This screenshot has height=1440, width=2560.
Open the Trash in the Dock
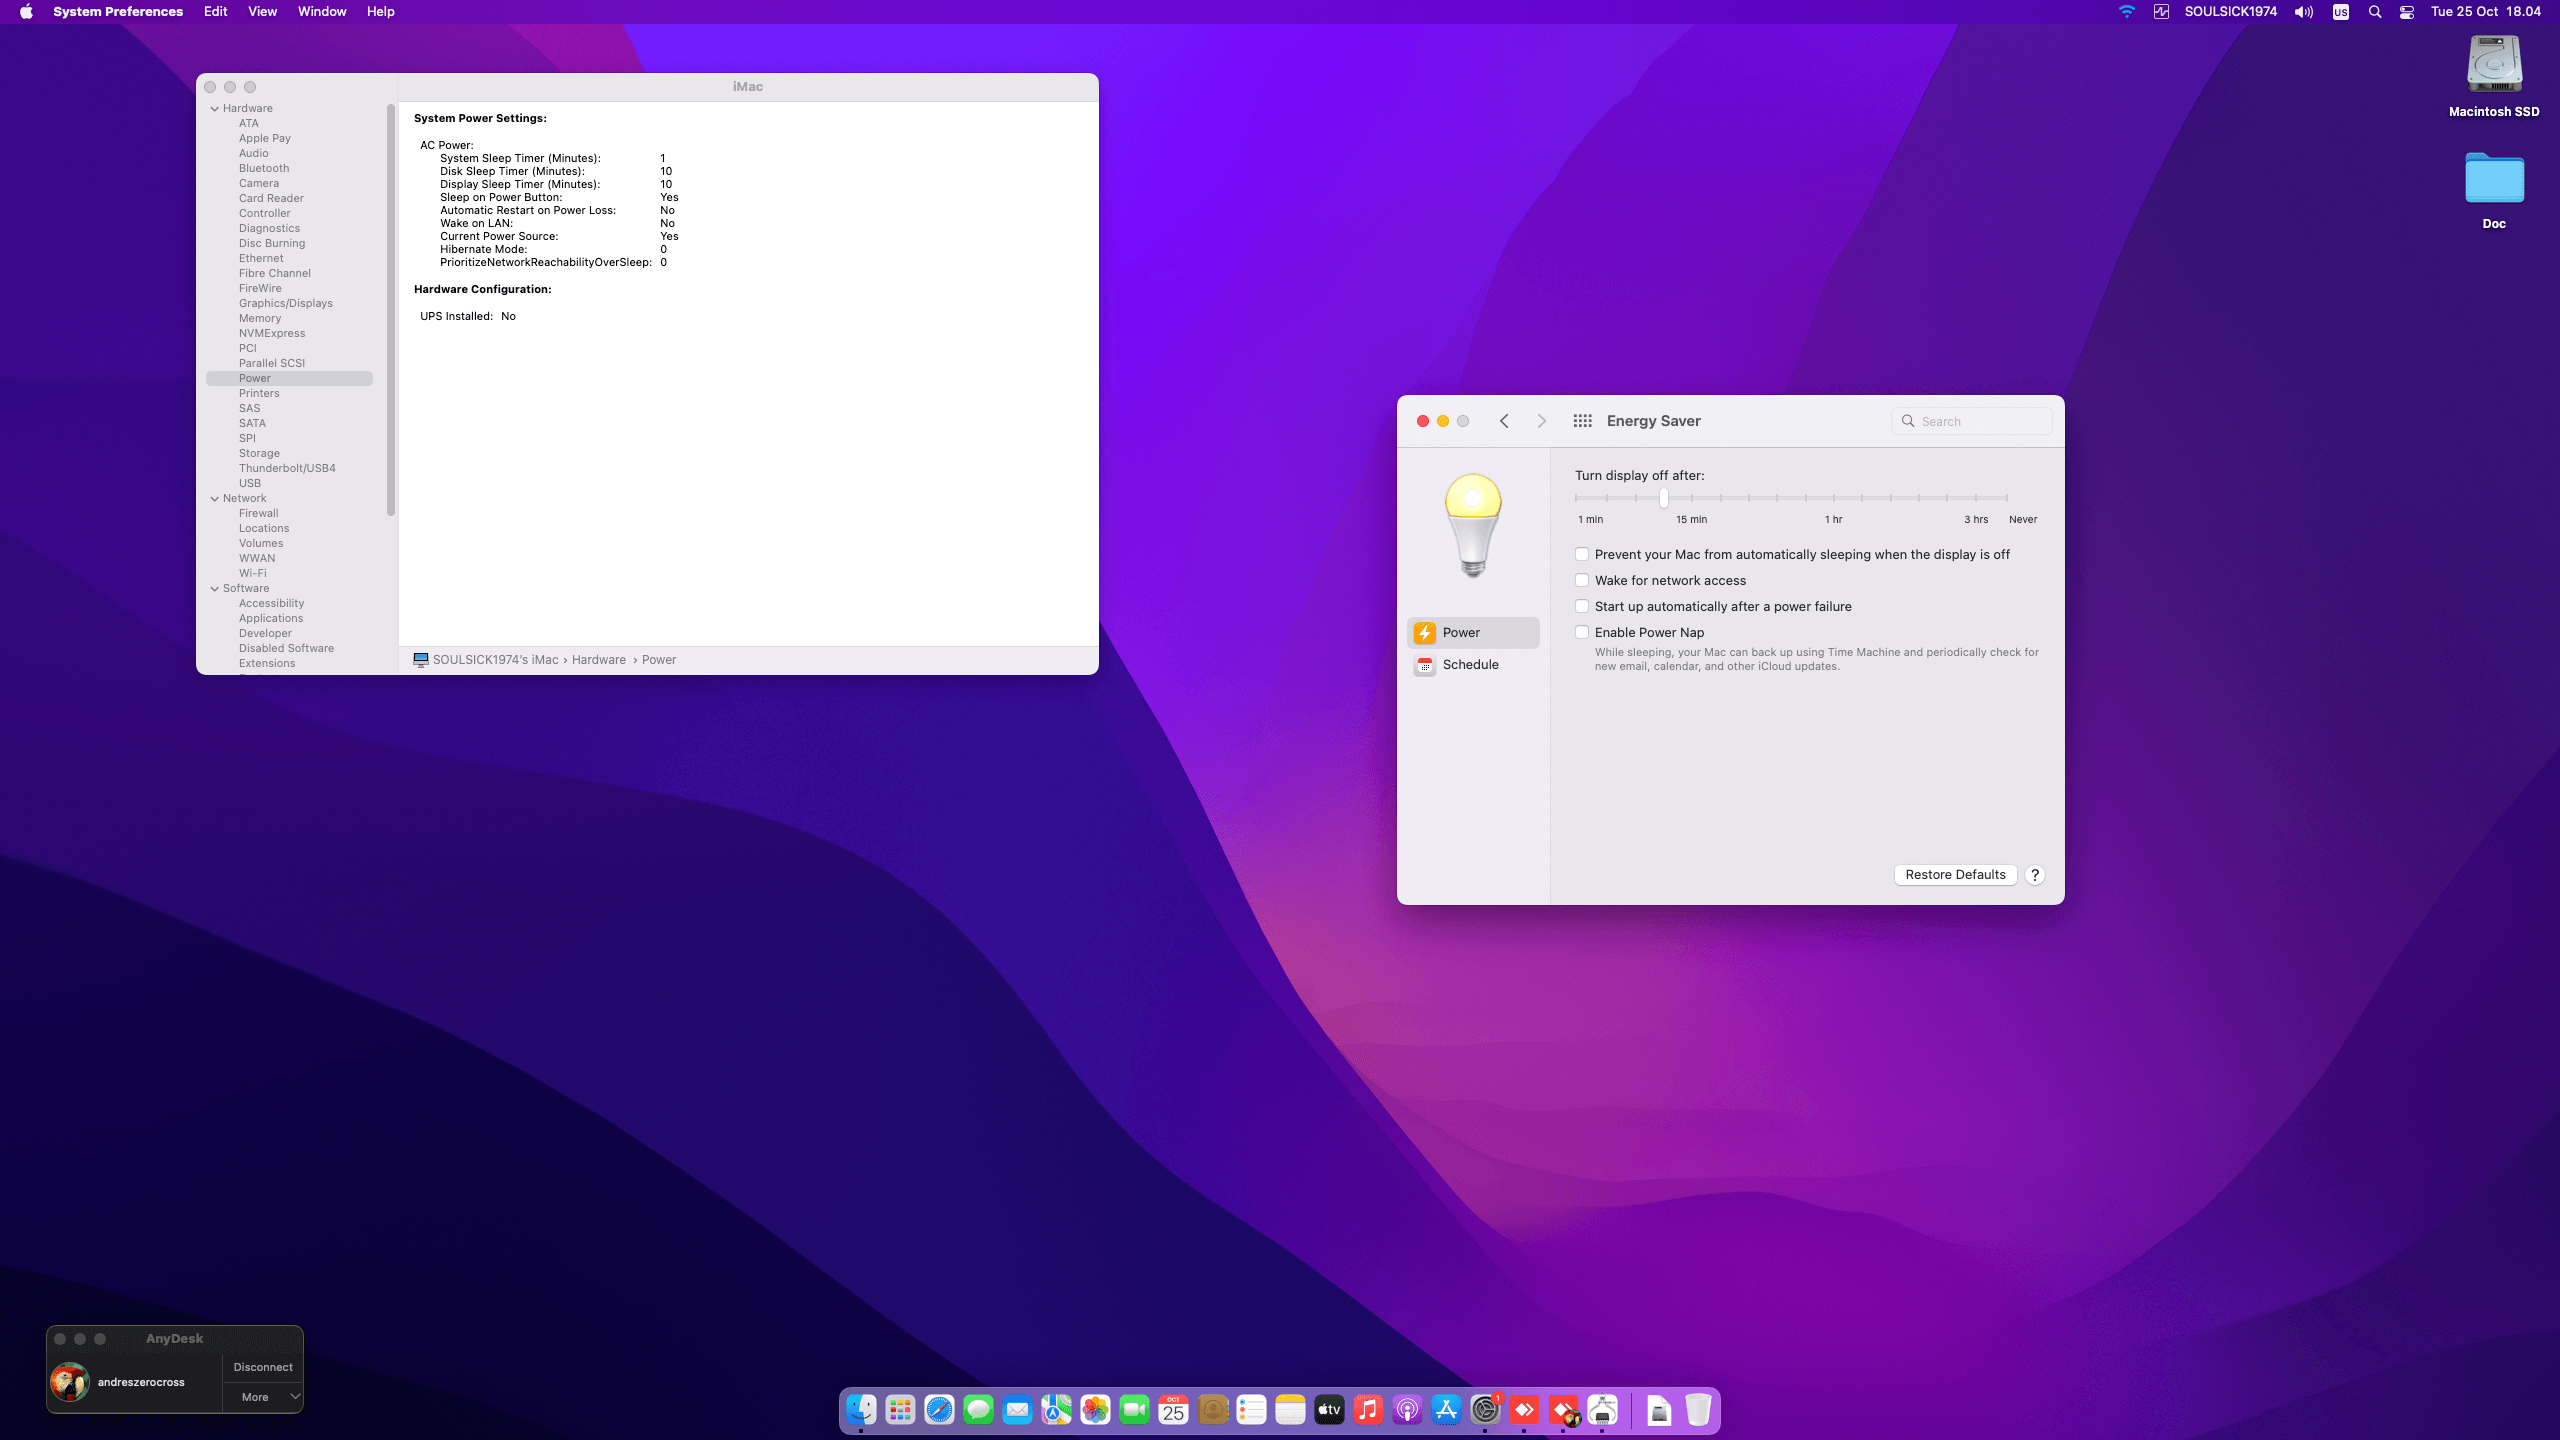[1698, 1410]
